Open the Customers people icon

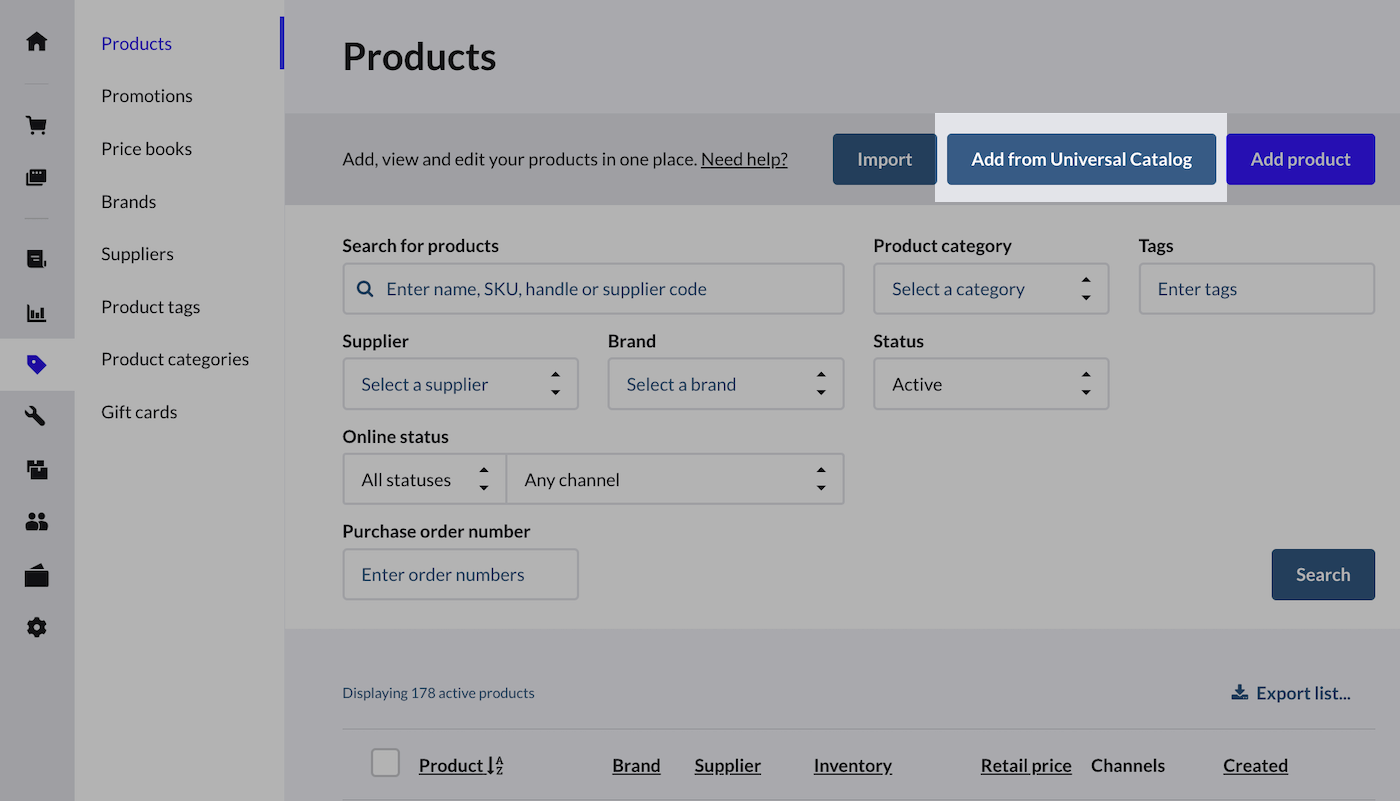click(37, 521)
